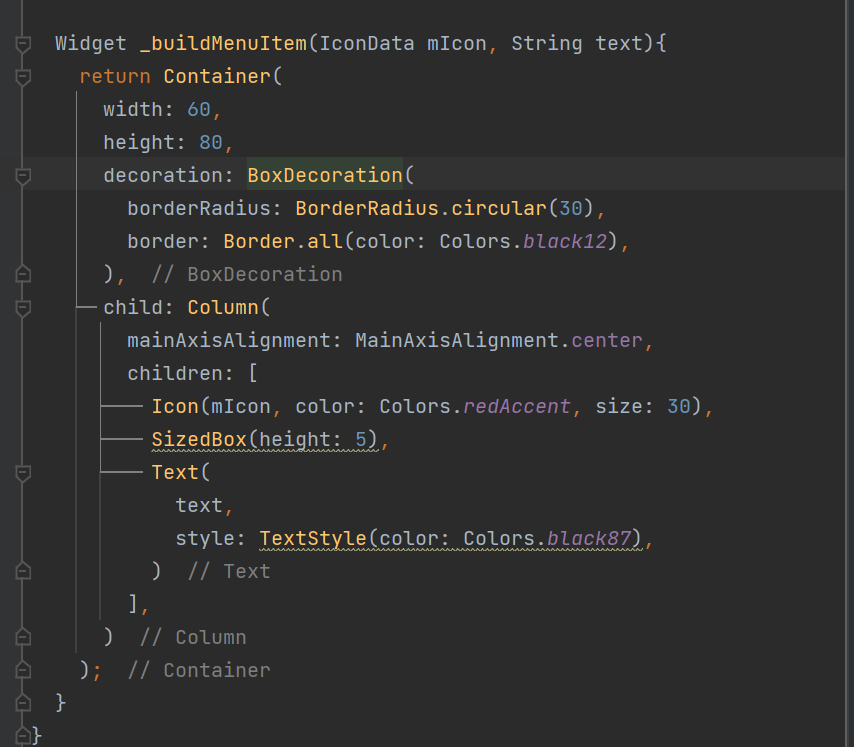Click the fold end marker at // Column
The image size is (854, 747).
(x=23, y=637)
